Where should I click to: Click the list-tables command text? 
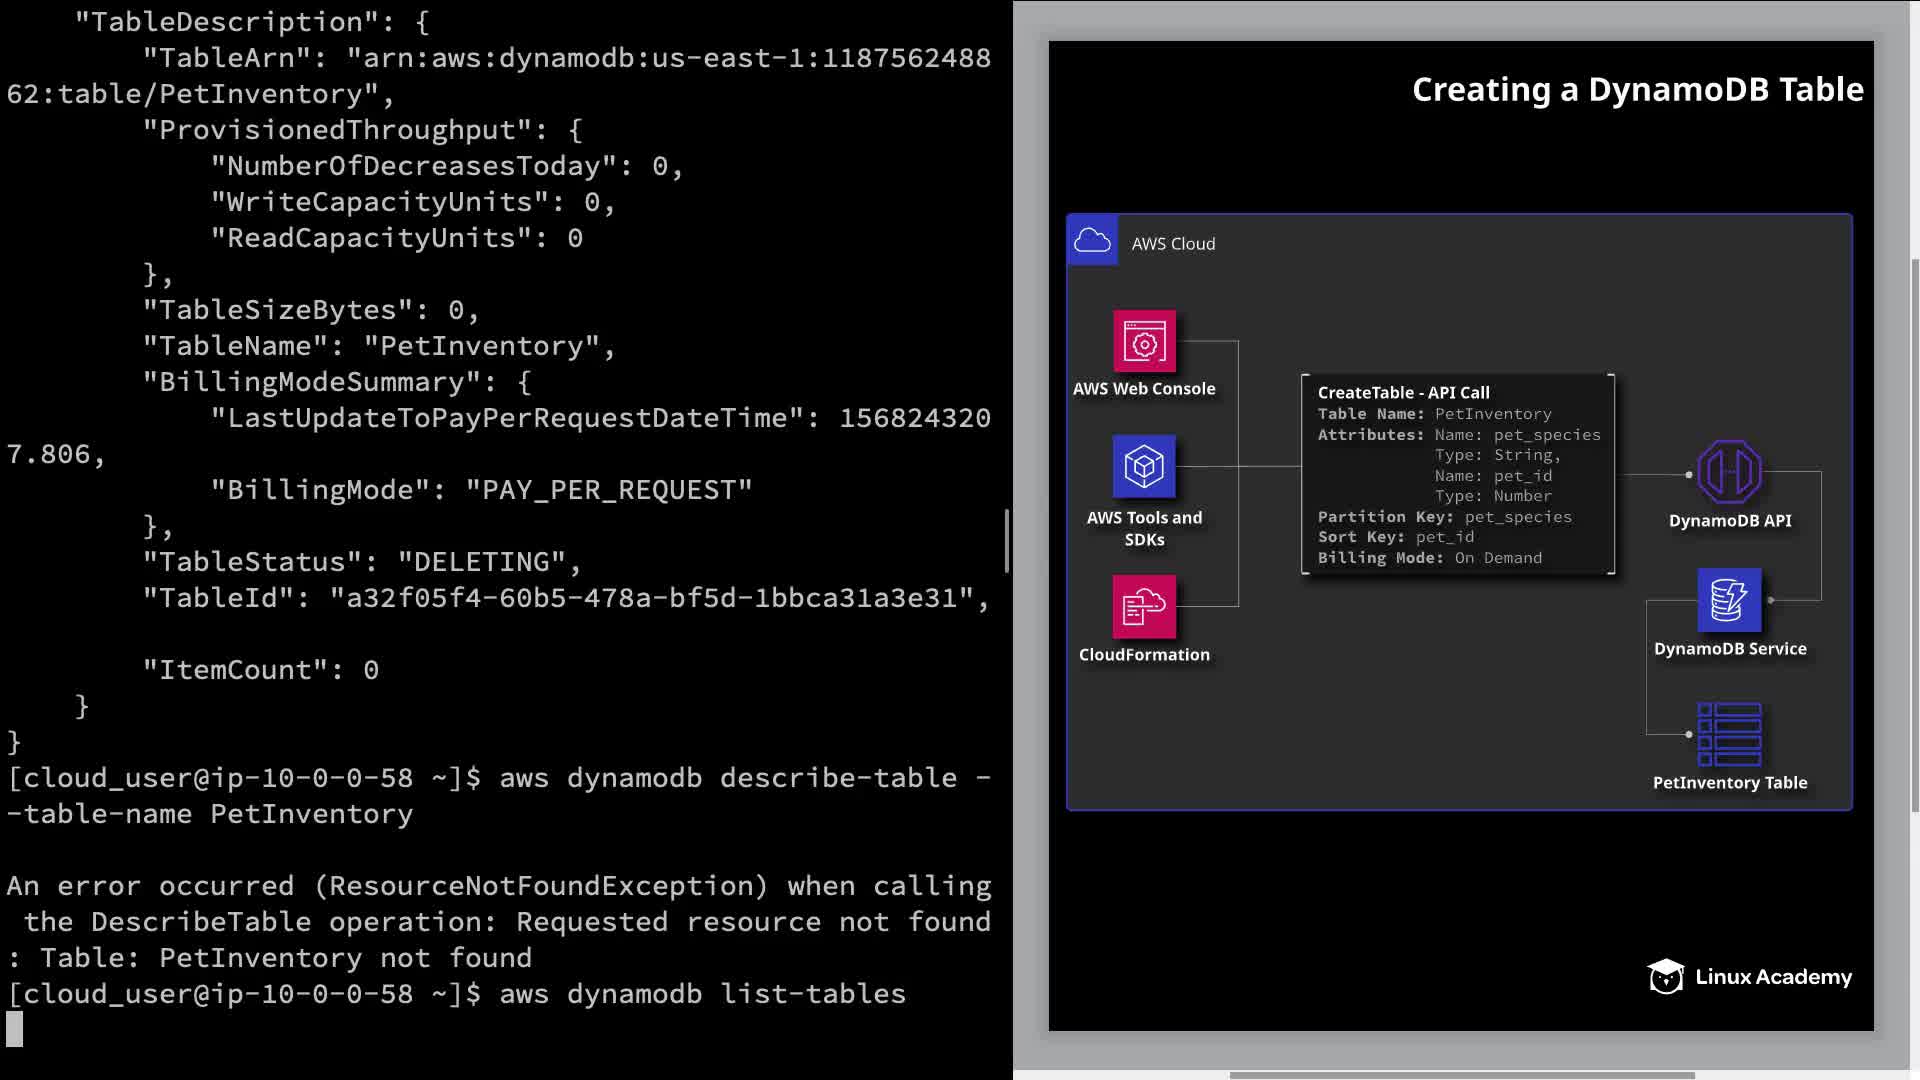point(812,994)
